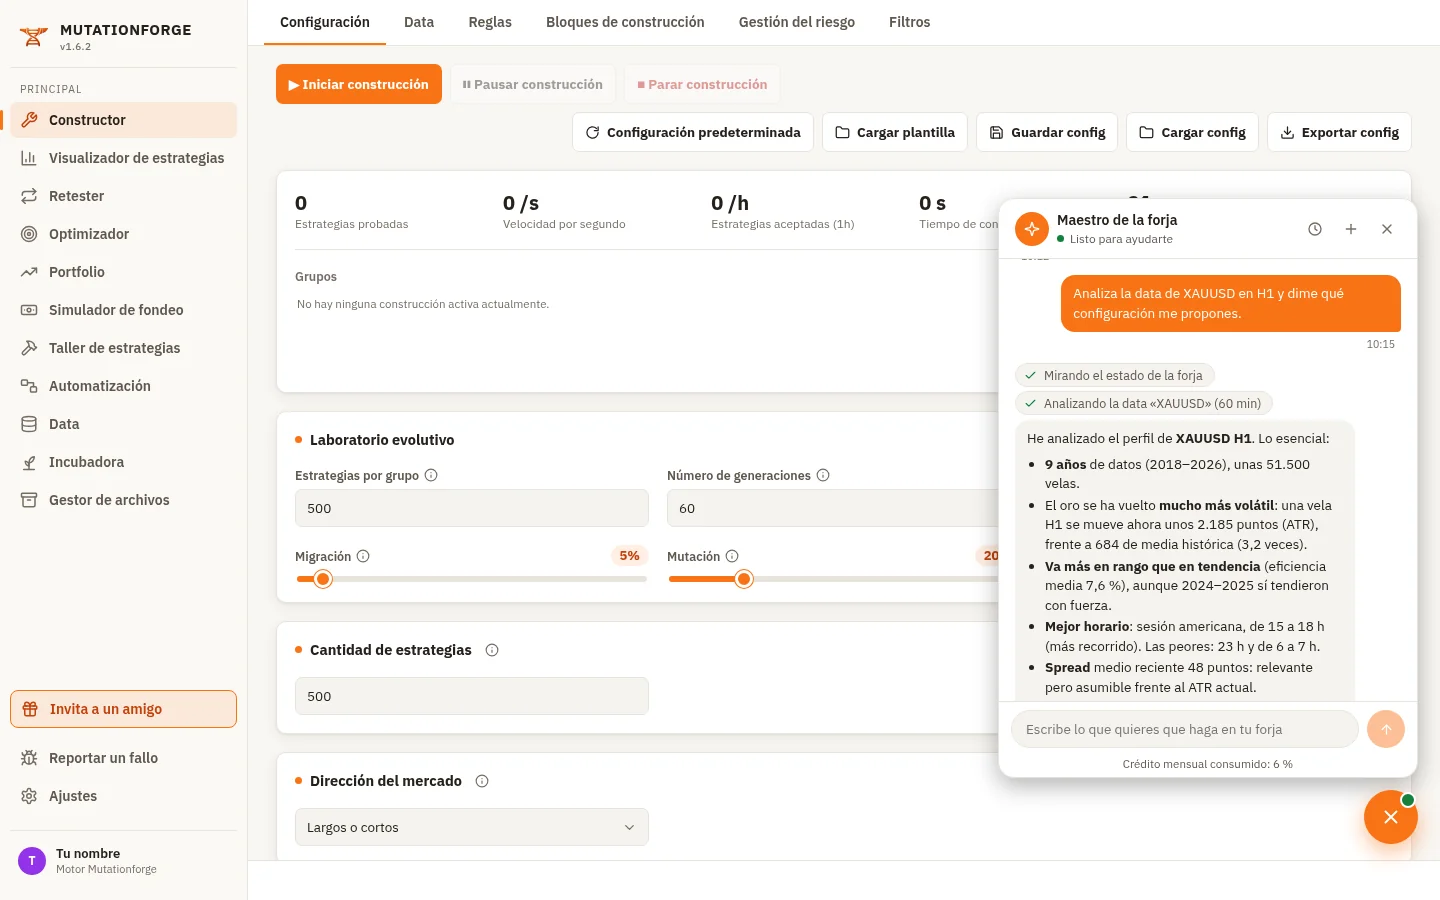Click Iniciar construcción button
1440x900 pixels.
tap(359, 85)
